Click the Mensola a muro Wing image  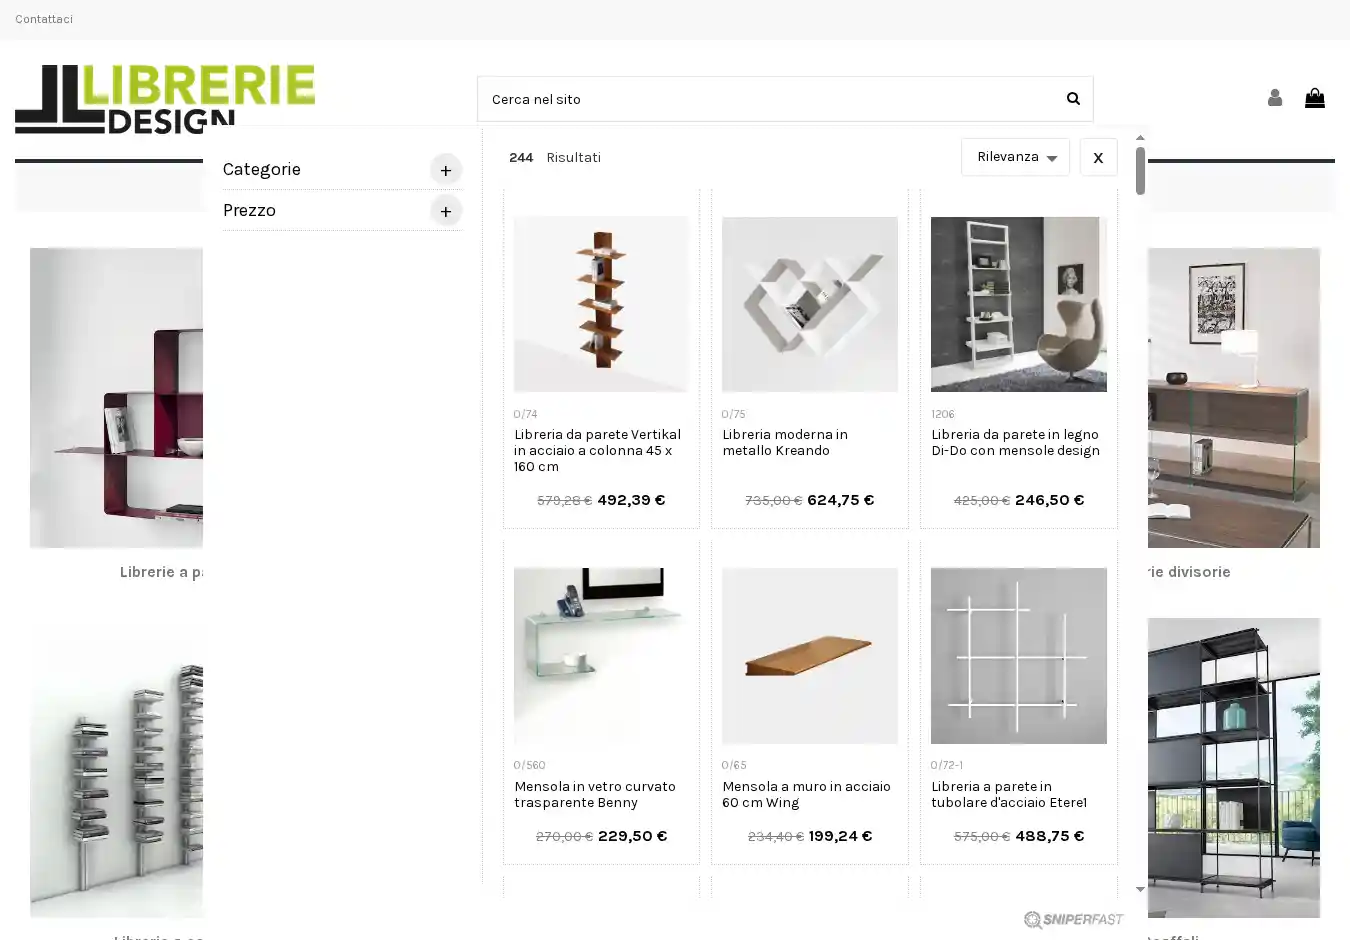[x=809, y=655]
